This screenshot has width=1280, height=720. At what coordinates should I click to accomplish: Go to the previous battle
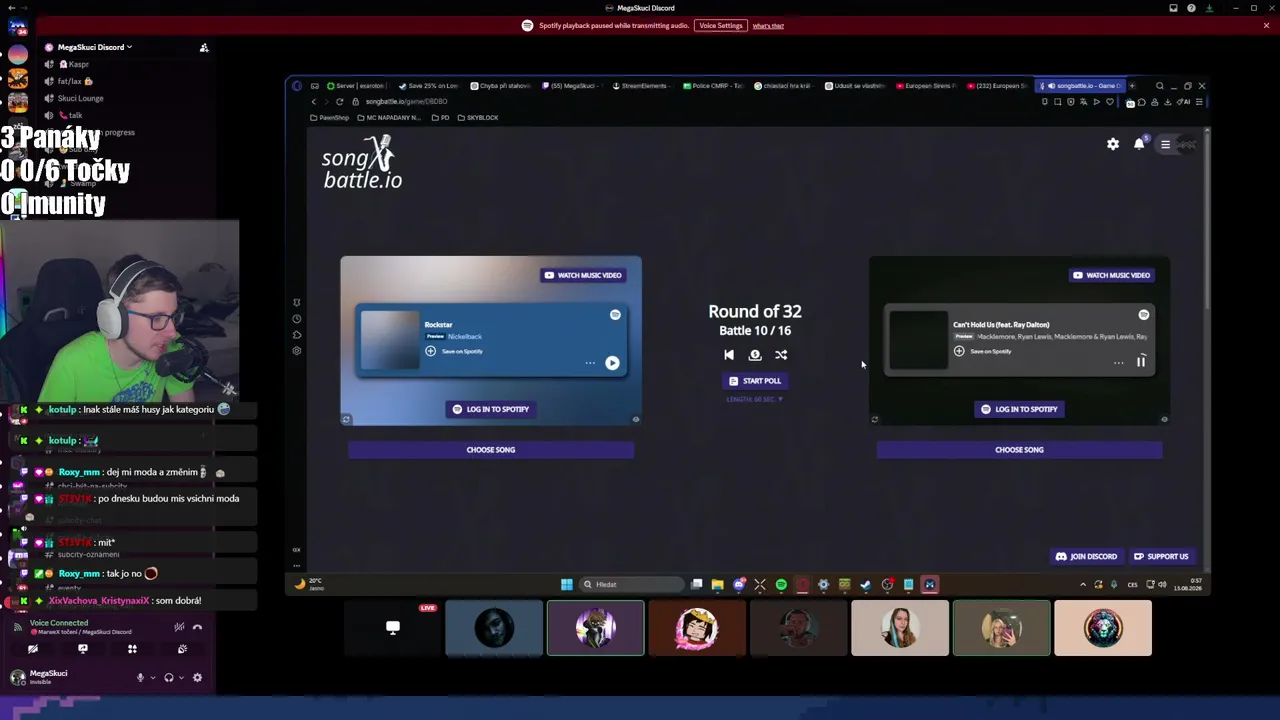729,355
